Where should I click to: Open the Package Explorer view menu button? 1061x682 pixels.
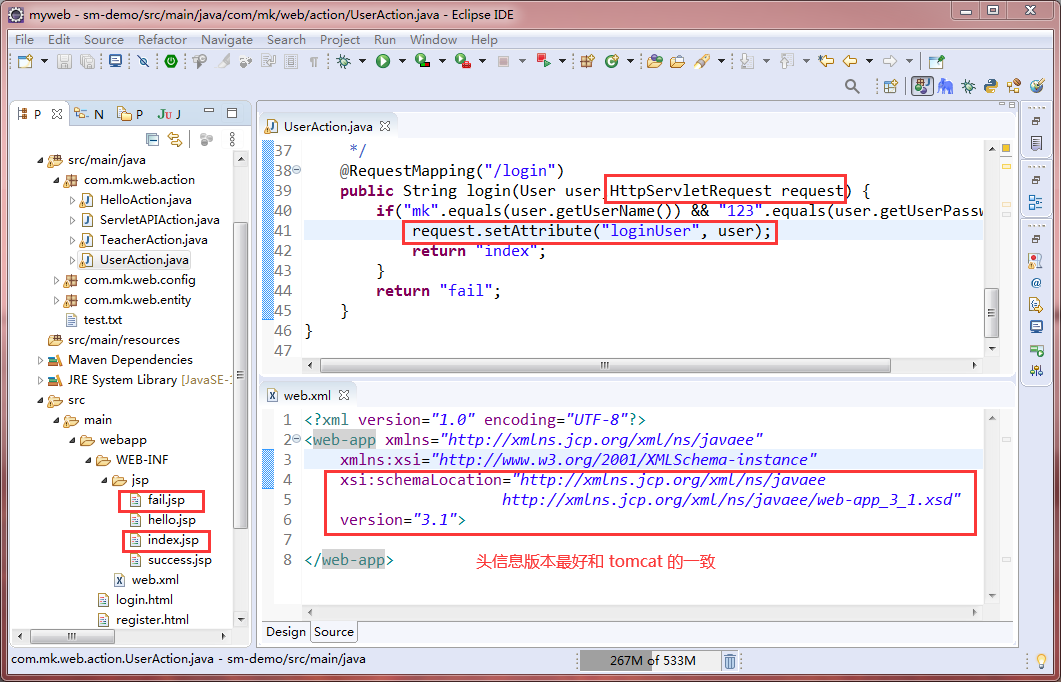(x=232, y=139)
